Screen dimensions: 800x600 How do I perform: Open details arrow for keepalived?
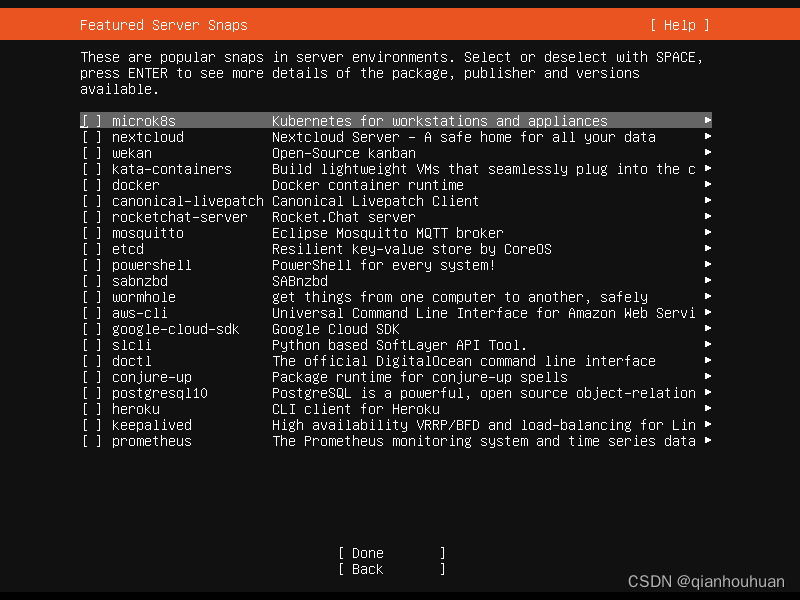pos(708,424)
